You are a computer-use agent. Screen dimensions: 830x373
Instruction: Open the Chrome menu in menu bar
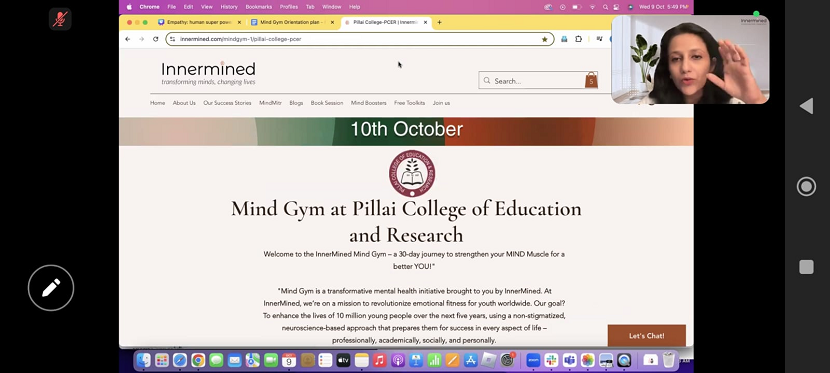point(149,7)
